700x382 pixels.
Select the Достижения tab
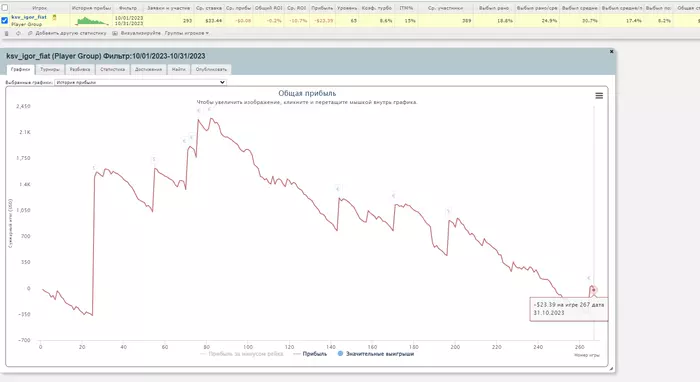148,70
